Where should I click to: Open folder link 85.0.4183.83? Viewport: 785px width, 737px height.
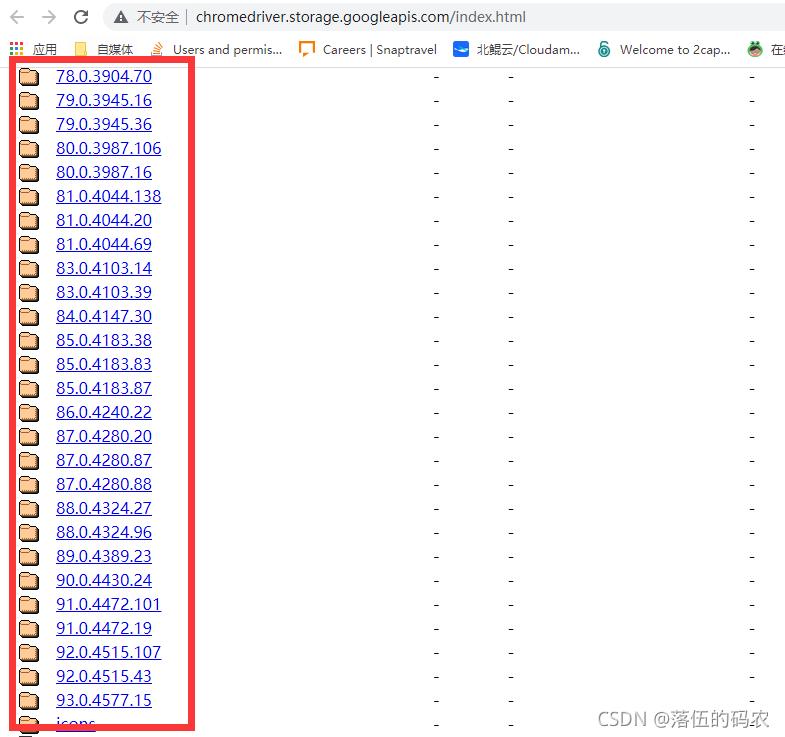pyautogui.click(x=104, y=364)
